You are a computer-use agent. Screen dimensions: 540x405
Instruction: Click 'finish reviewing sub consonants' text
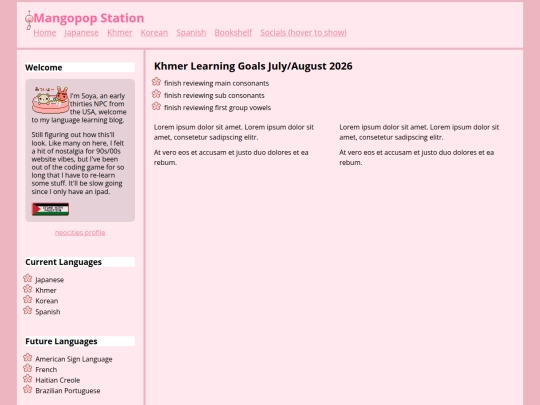click(214, 95)
